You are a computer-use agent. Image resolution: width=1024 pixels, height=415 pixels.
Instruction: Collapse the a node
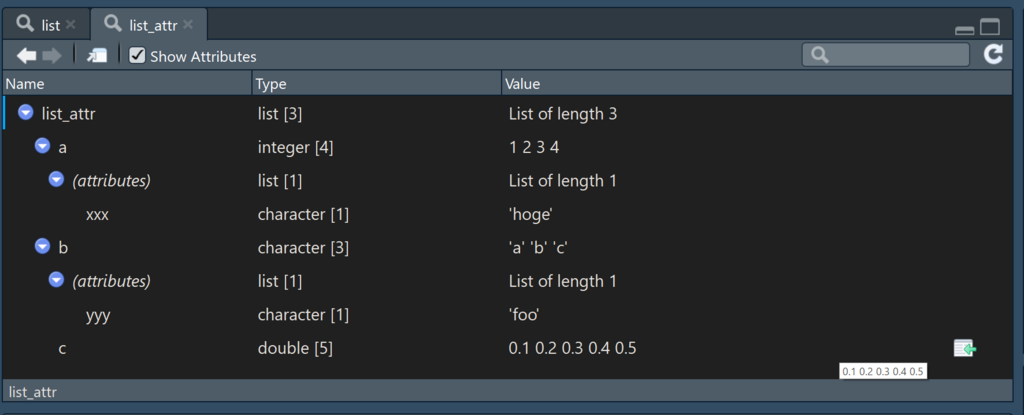[x=42, y=146]
